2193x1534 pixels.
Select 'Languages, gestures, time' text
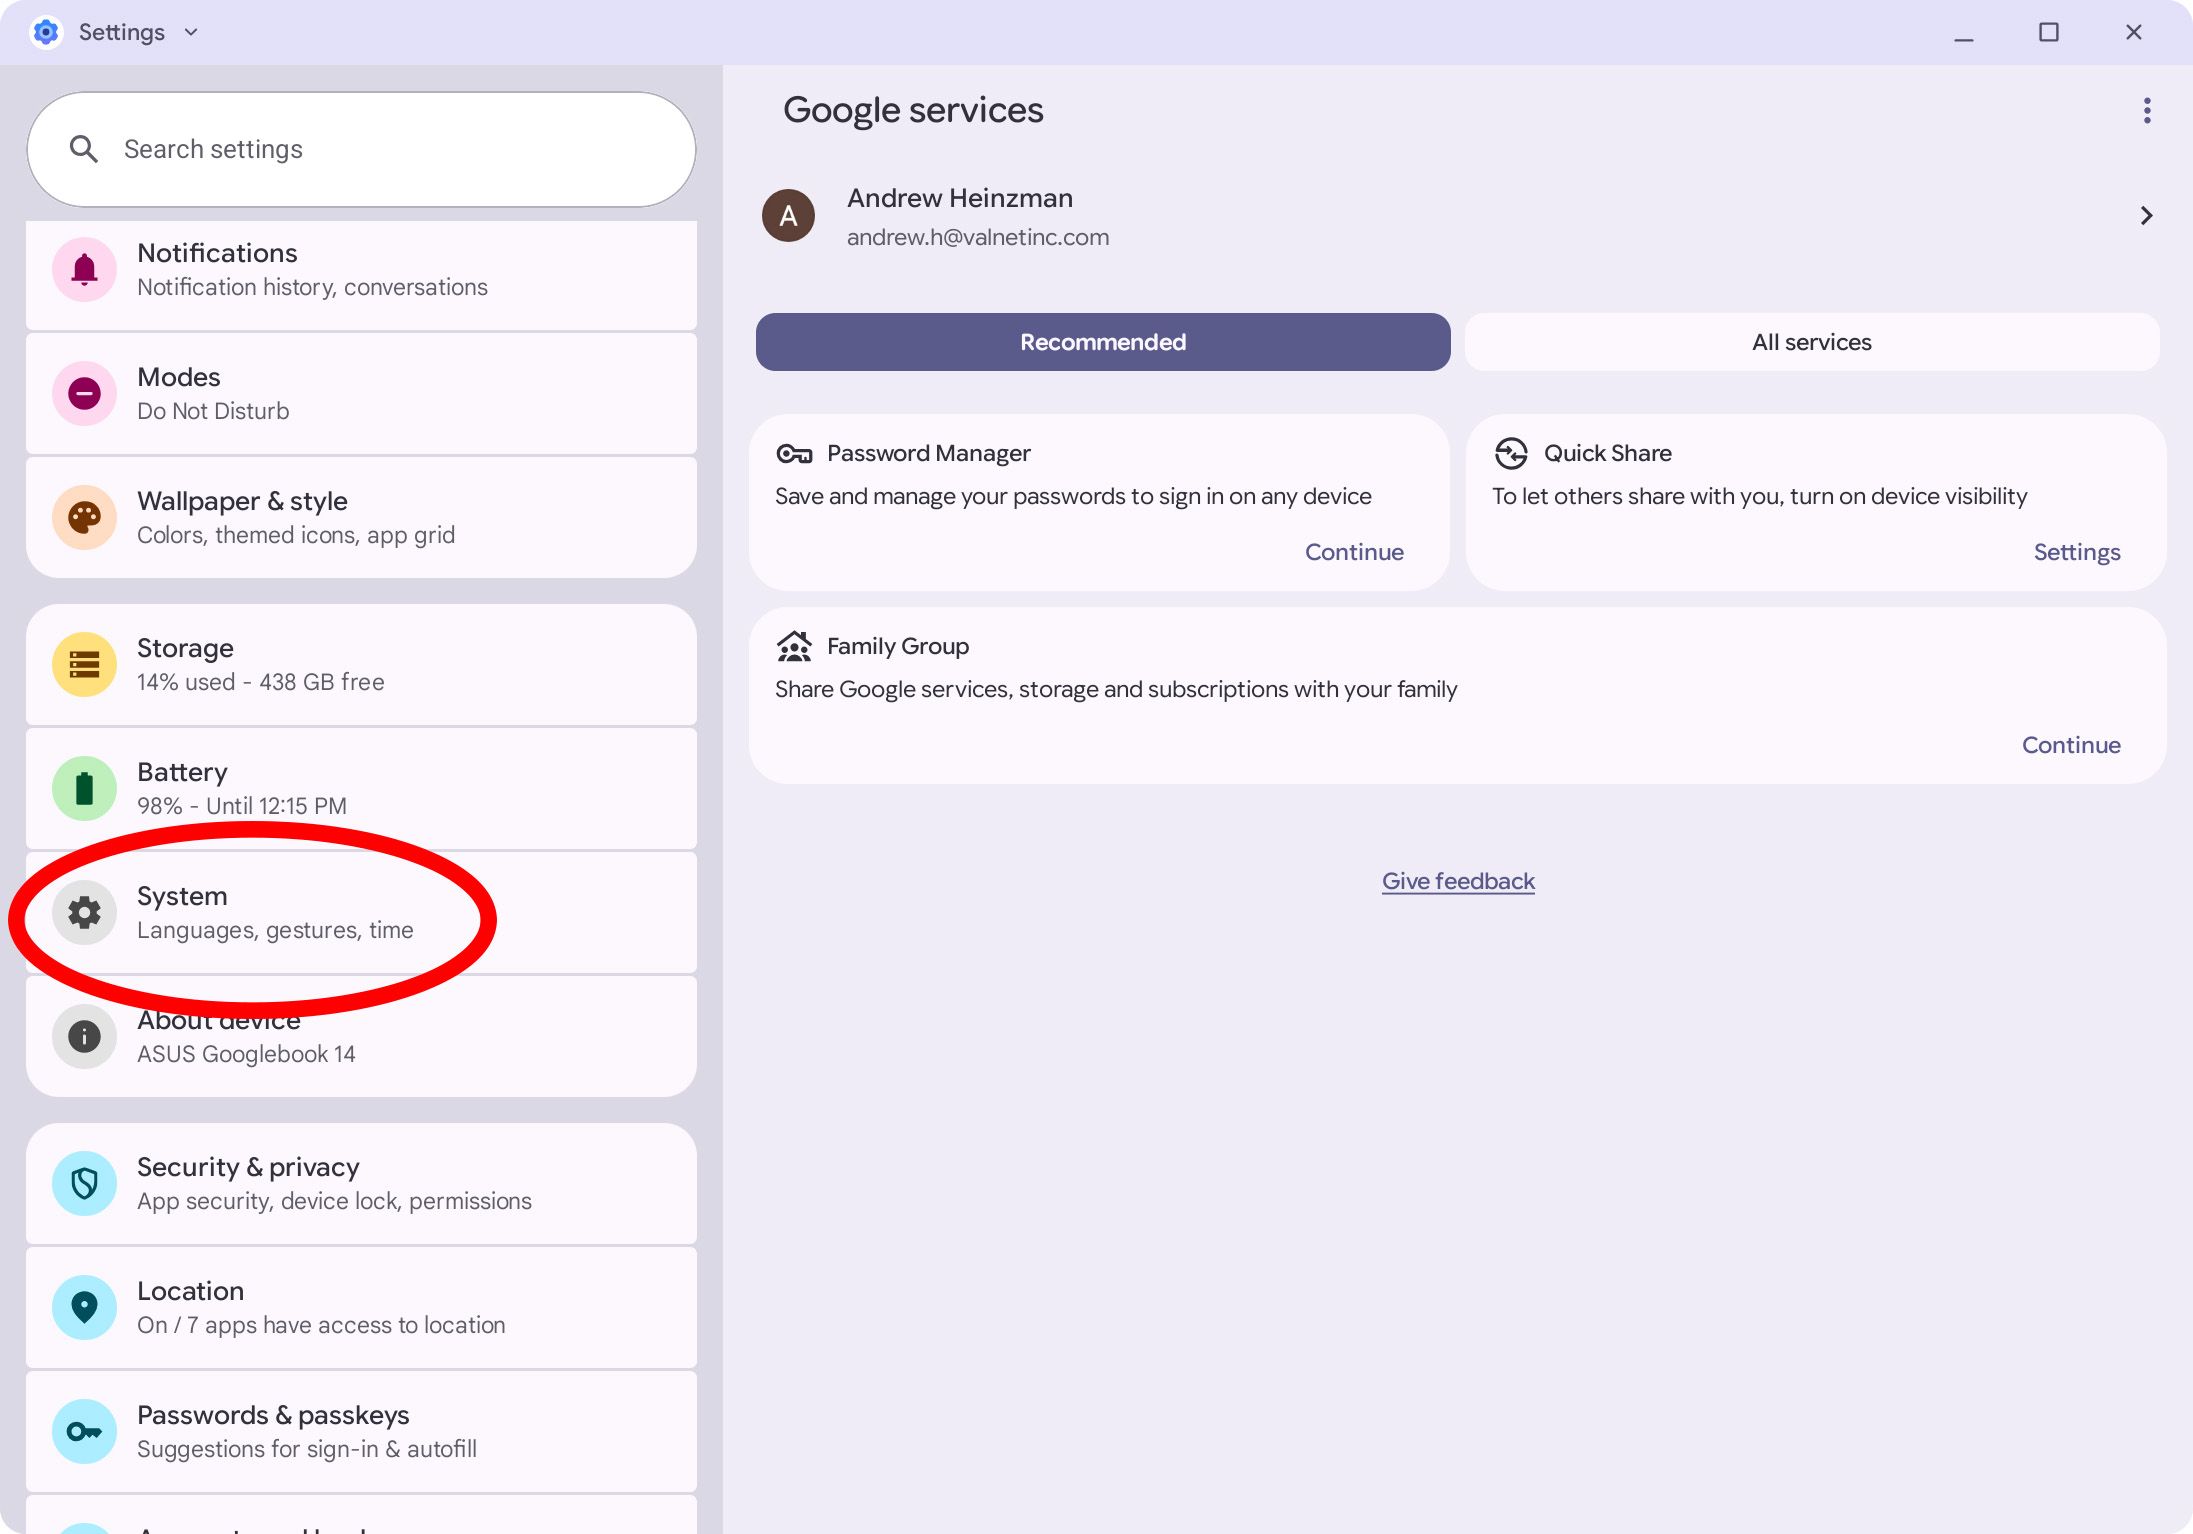(x=275, y=931)
